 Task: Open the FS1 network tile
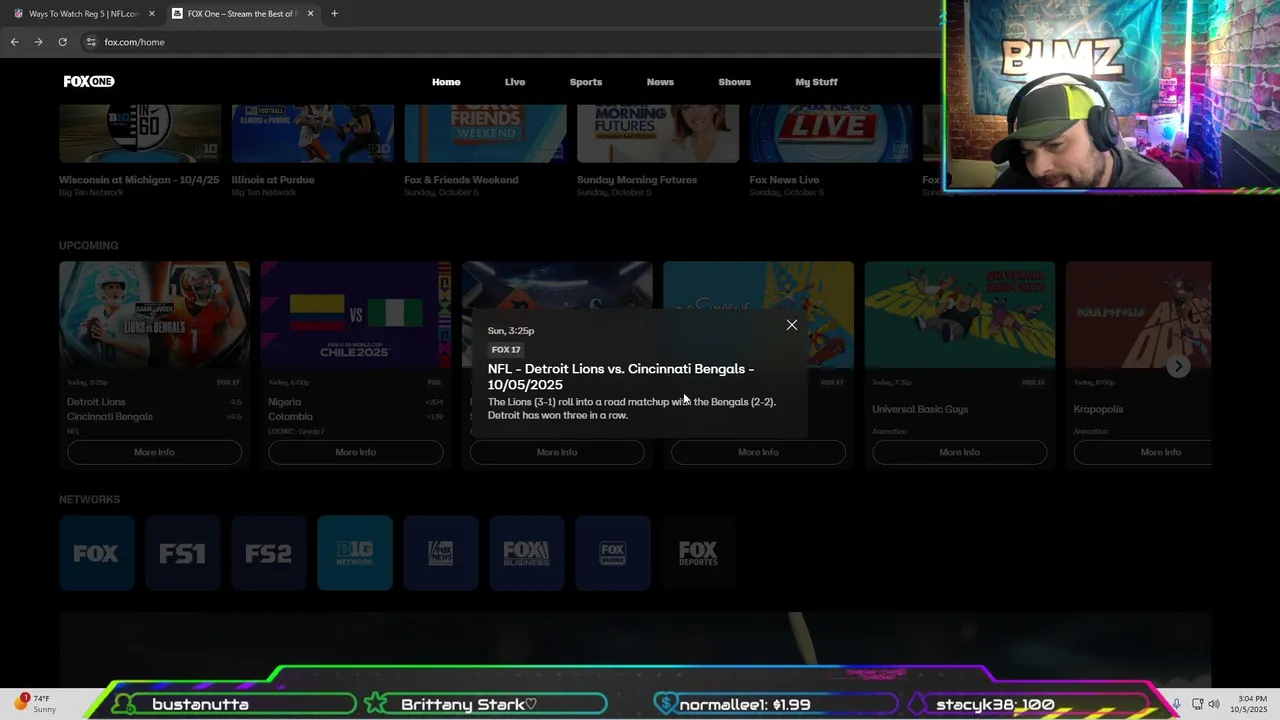183,553
